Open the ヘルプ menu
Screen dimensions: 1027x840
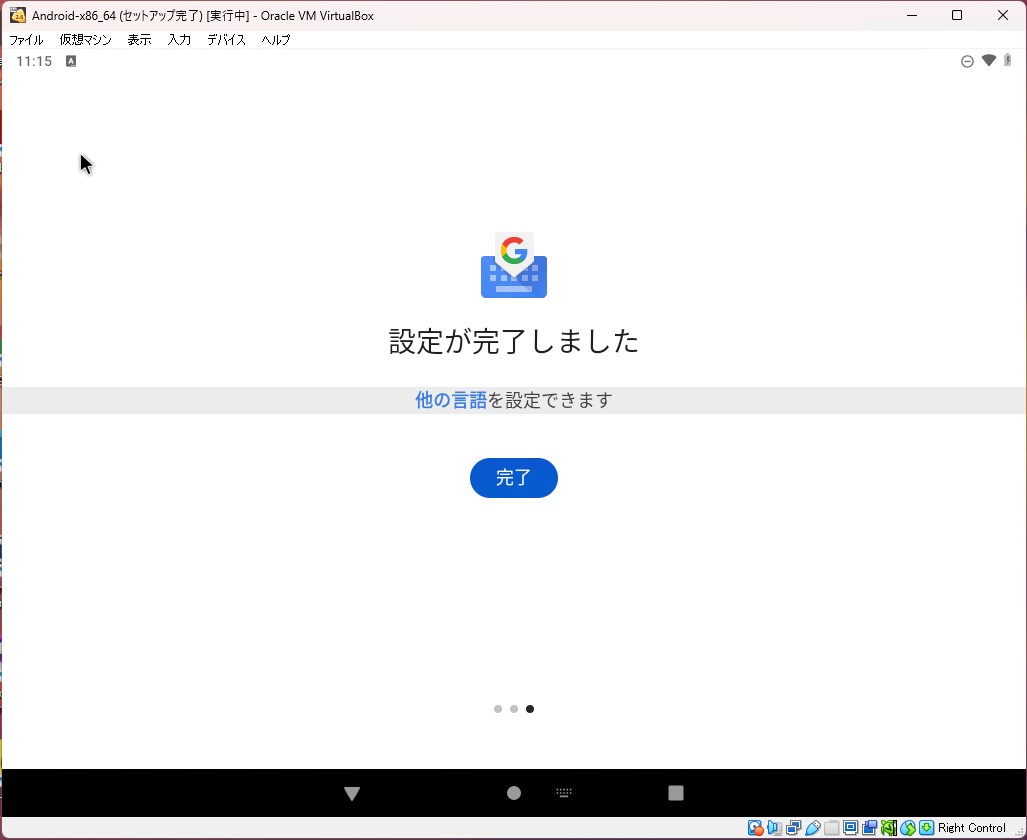click(276, 40)
